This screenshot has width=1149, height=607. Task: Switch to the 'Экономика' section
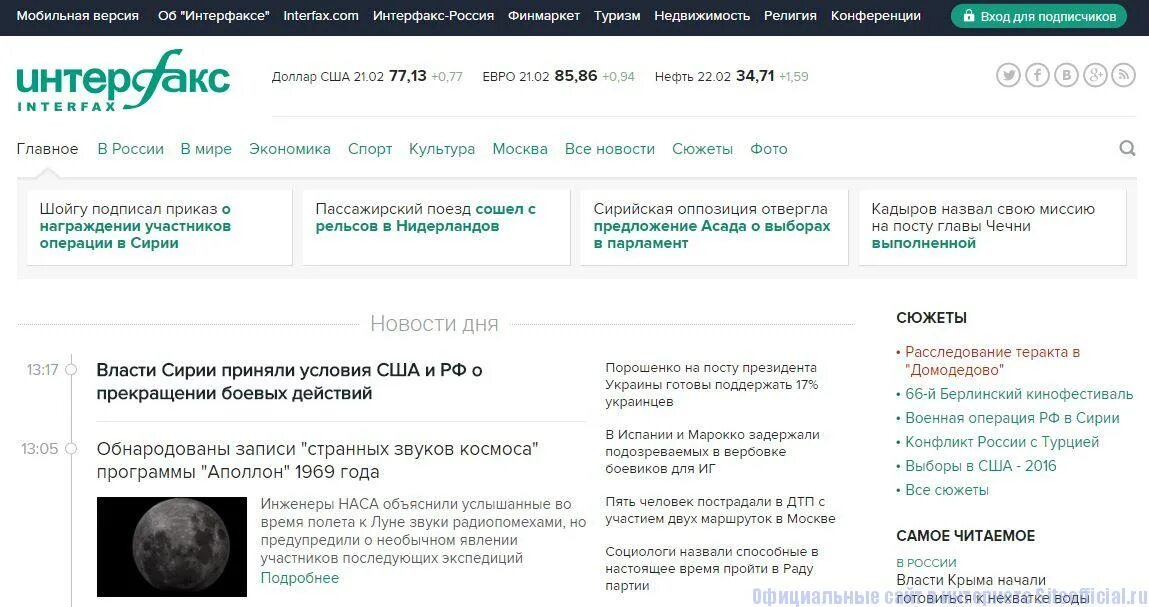coord(289,149)
